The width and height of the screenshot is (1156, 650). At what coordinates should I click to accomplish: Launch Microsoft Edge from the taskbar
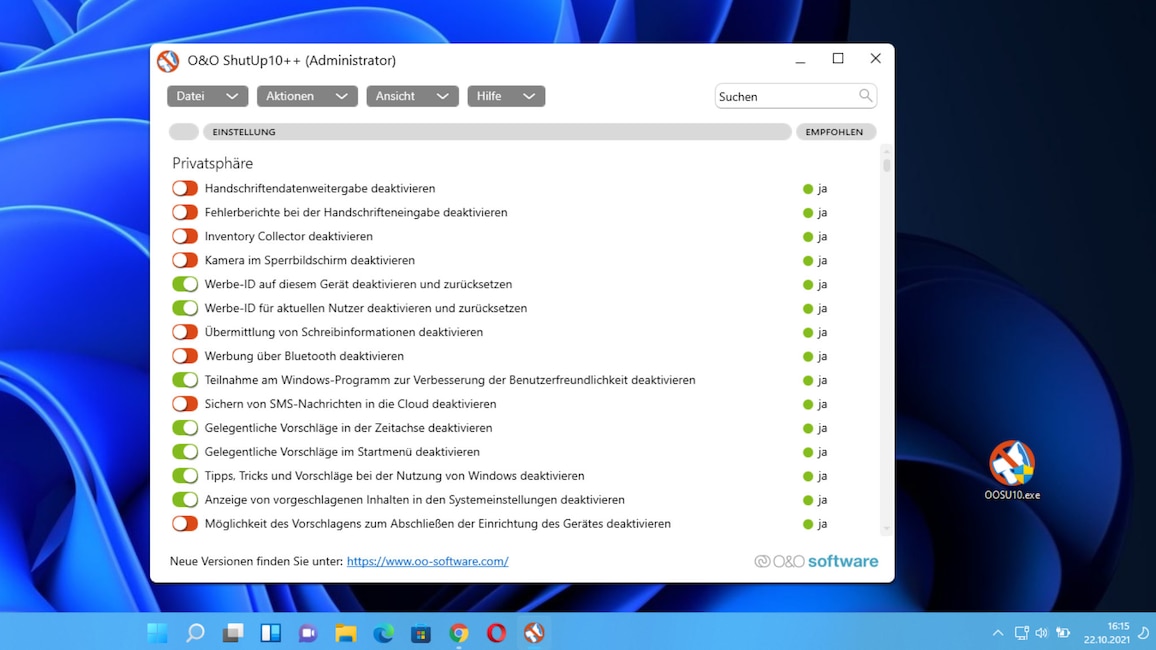point(383,633)
